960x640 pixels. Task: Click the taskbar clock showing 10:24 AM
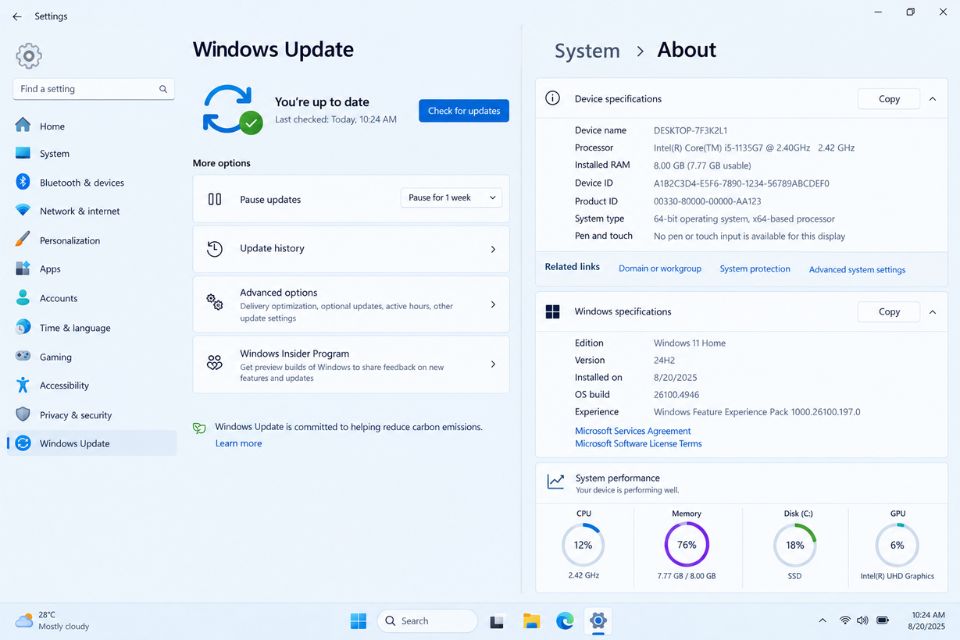[927, 620]
